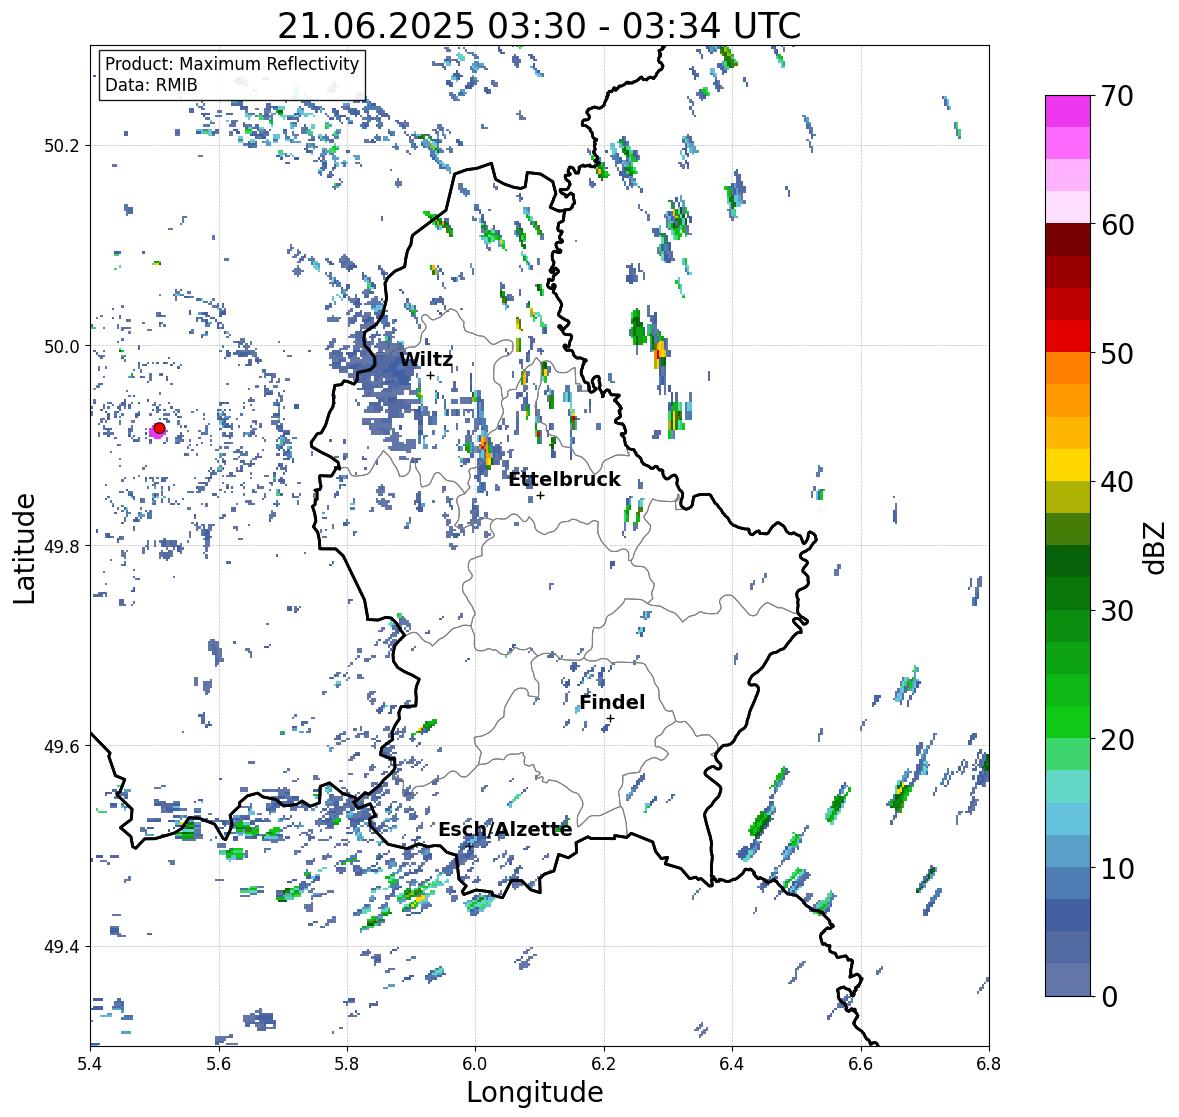
Task: Click the 50 tick label on colorbar
Action: click(x=1117, y=353)
